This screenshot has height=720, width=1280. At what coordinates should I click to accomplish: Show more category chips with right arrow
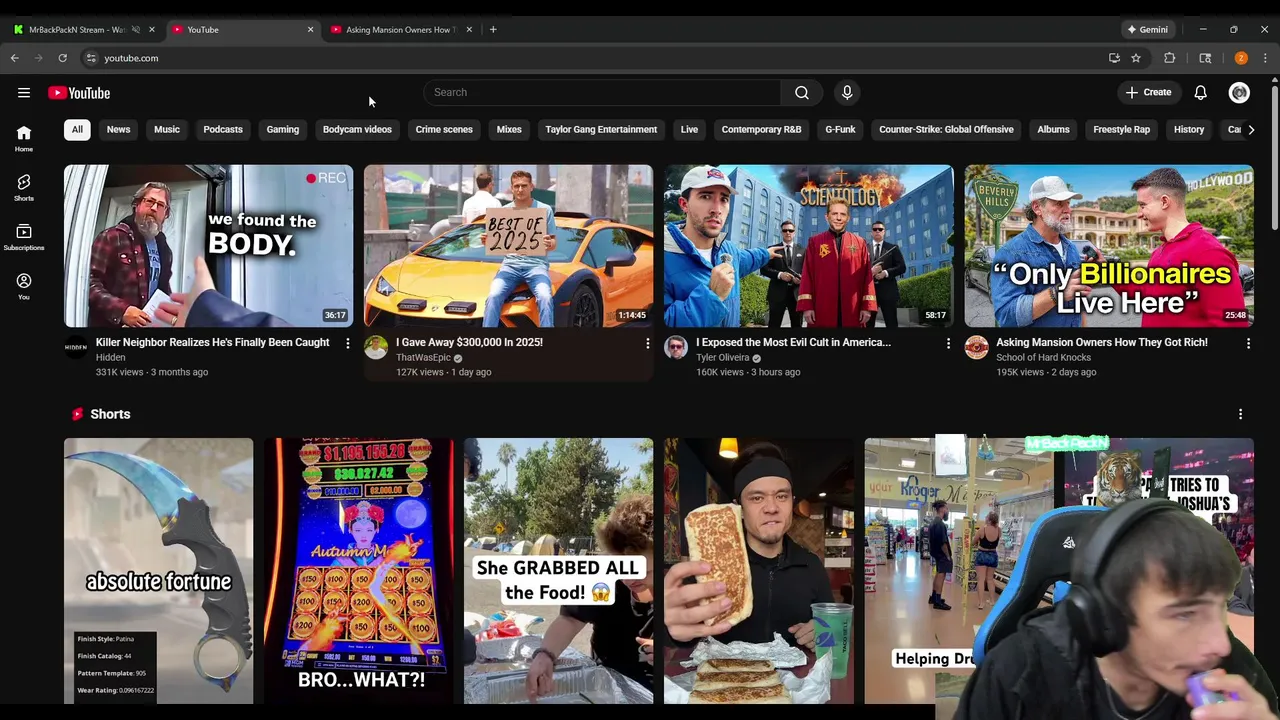(x=1250, y=129)
